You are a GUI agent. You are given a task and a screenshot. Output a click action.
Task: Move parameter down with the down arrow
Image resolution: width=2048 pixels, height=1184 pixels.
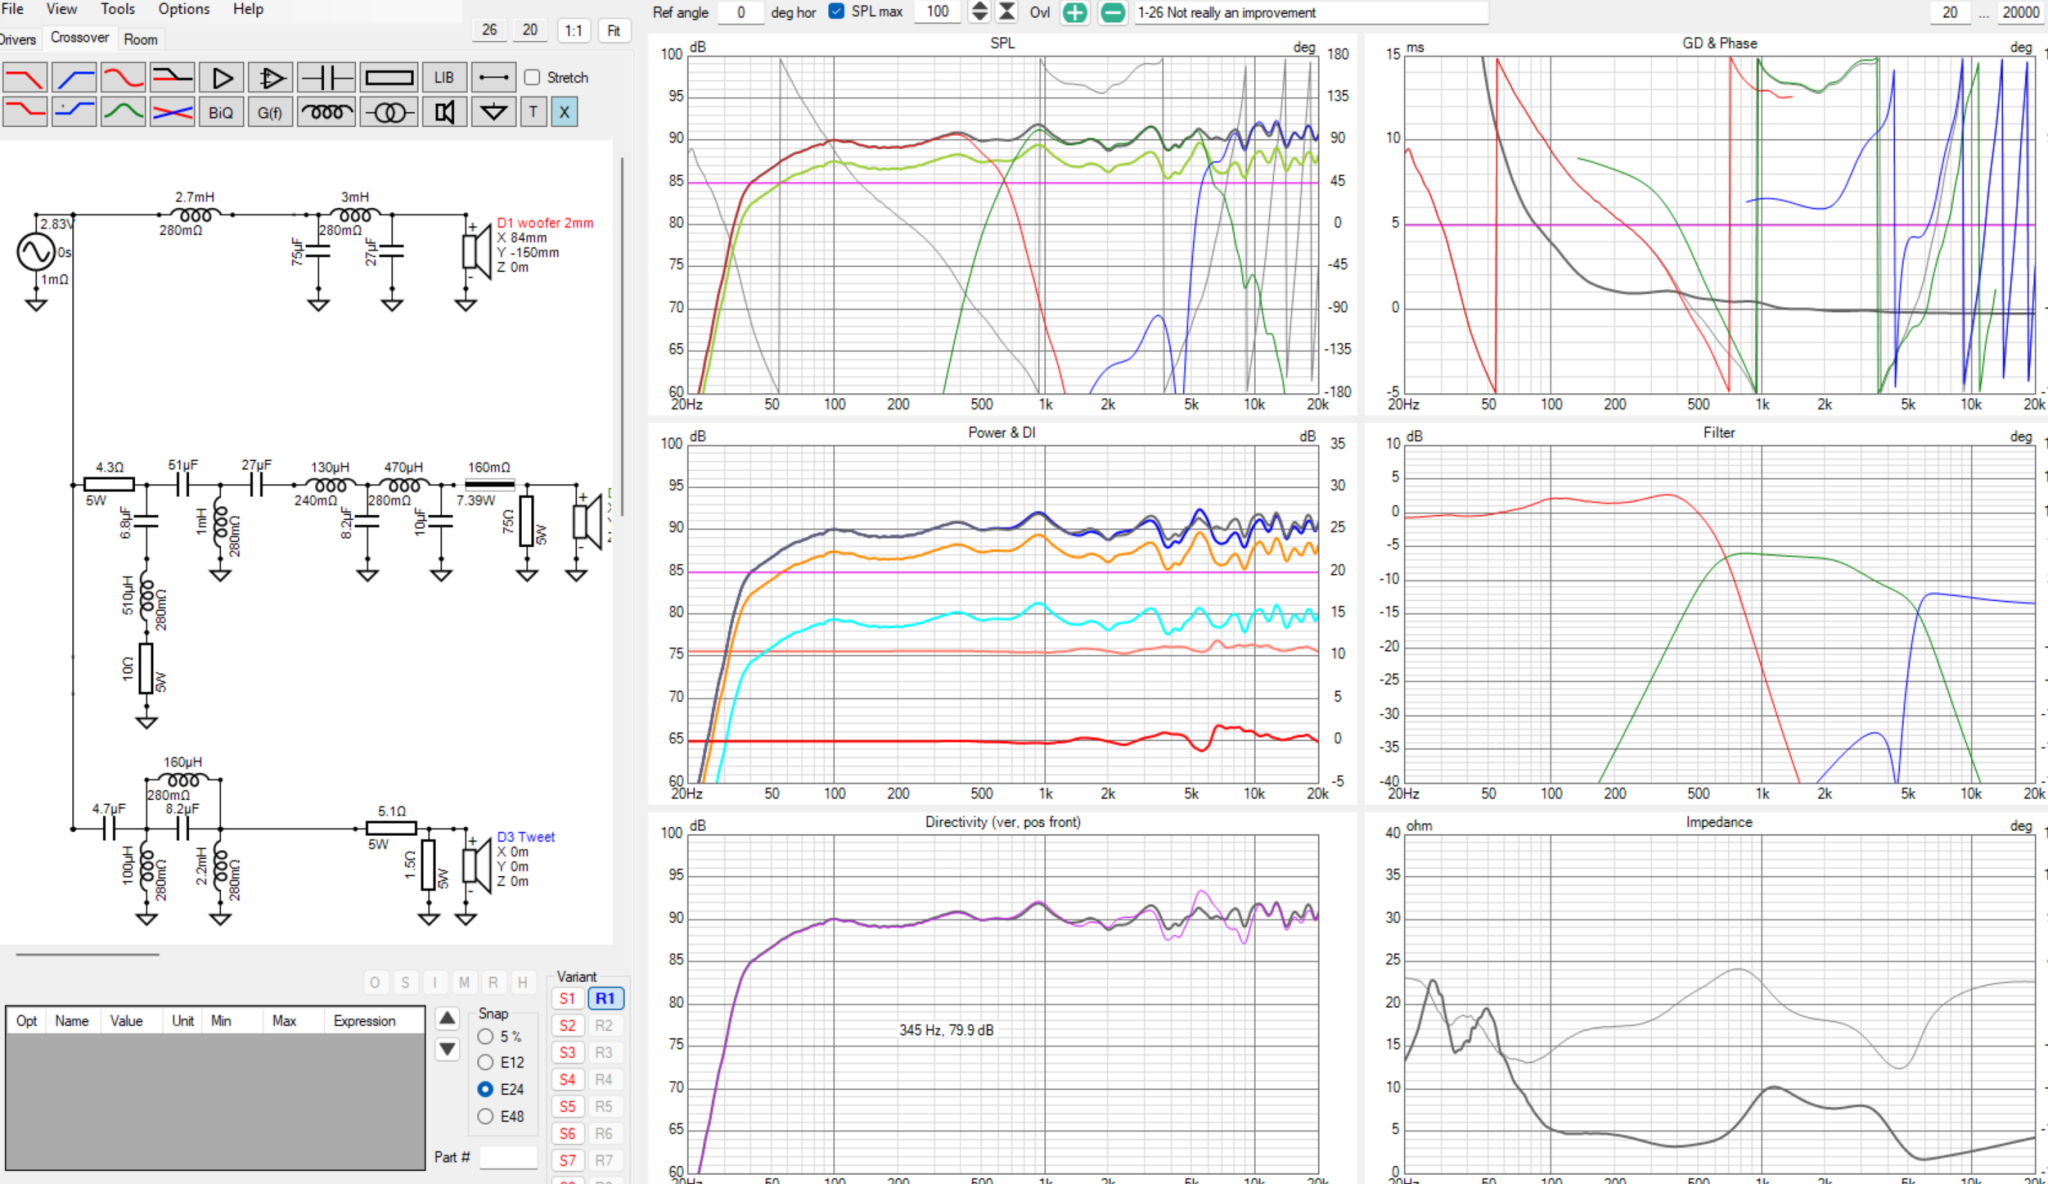pos(447,1049)
